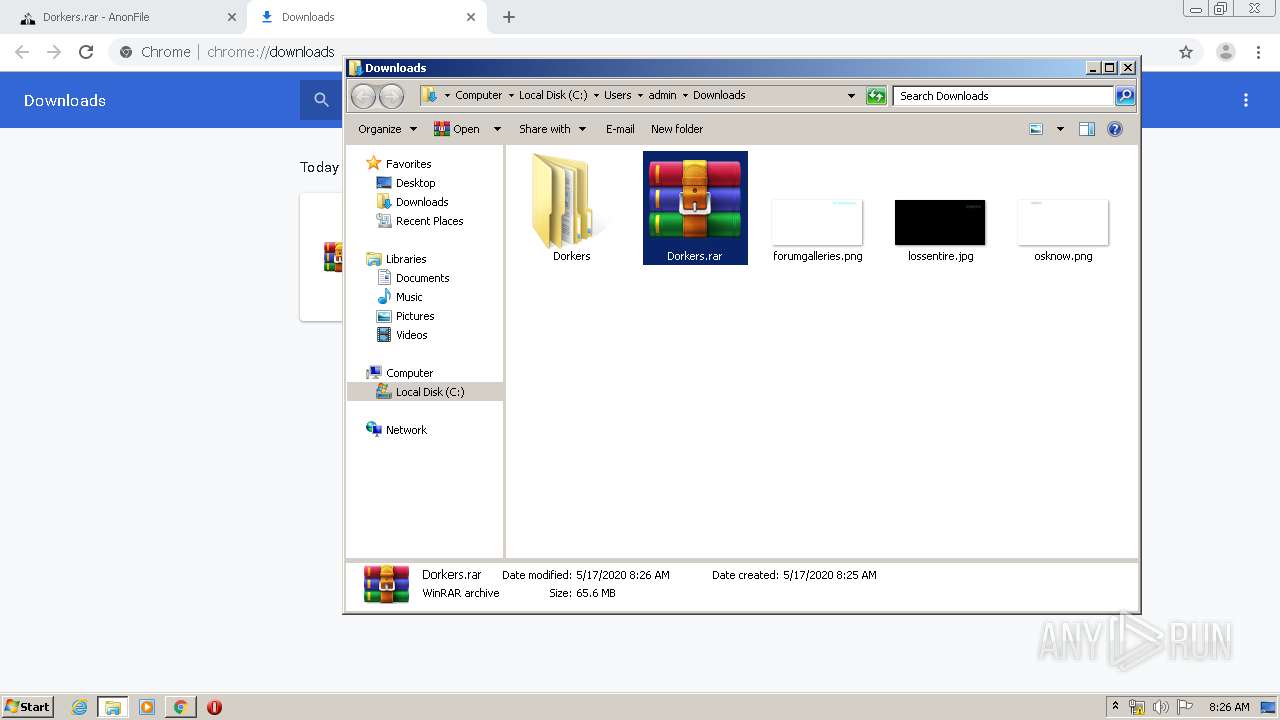
Task: Bookmark this page with the star icon
Action: click(1186, 52)
